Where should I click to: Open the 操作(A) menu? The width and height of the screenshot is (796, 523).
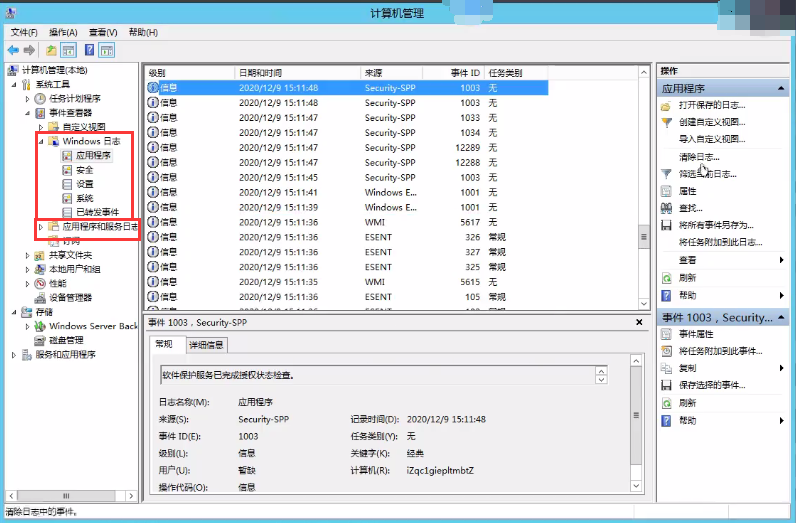[63, 33]
